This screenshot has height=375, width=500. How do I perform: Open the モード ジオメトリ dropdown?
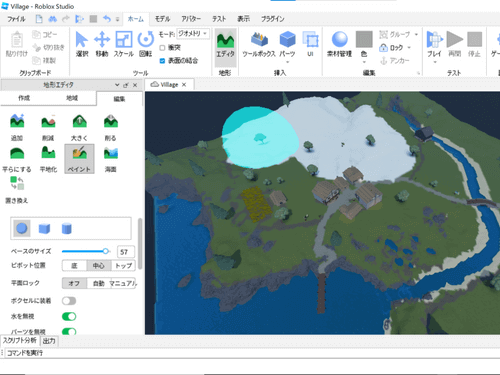193,33
